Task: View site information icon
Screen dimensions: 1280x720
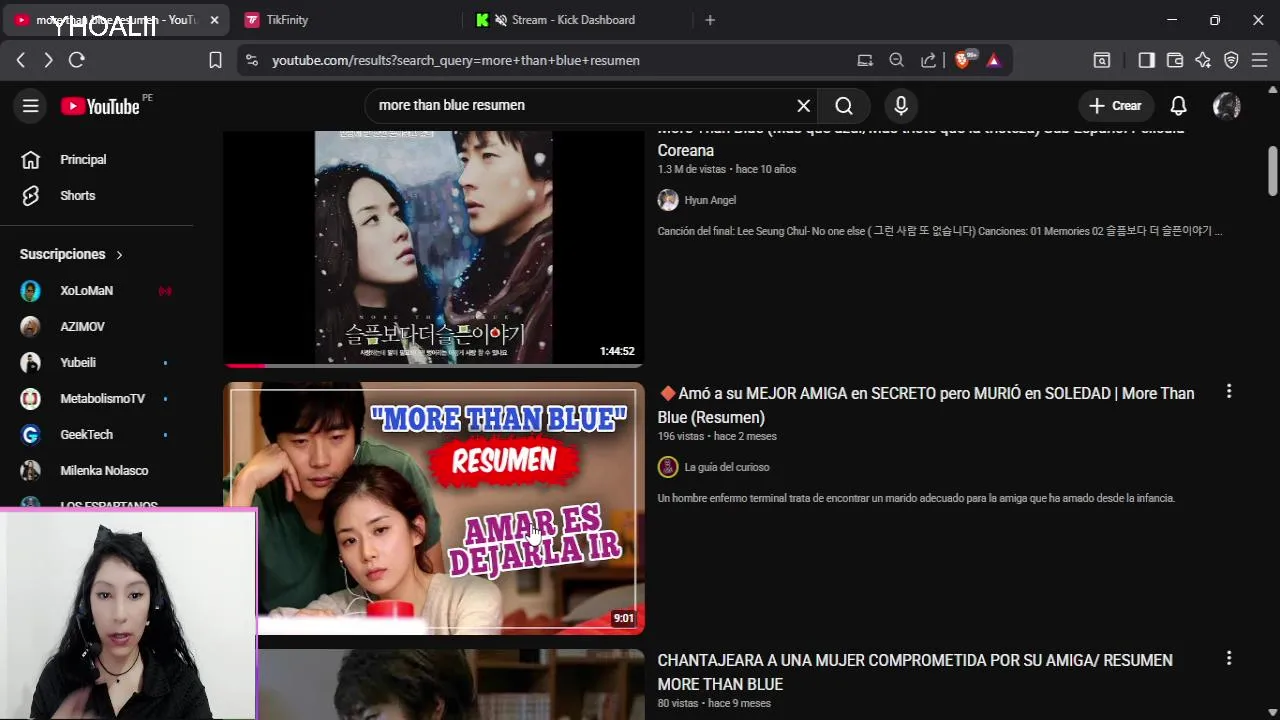Action: point(252,61)
